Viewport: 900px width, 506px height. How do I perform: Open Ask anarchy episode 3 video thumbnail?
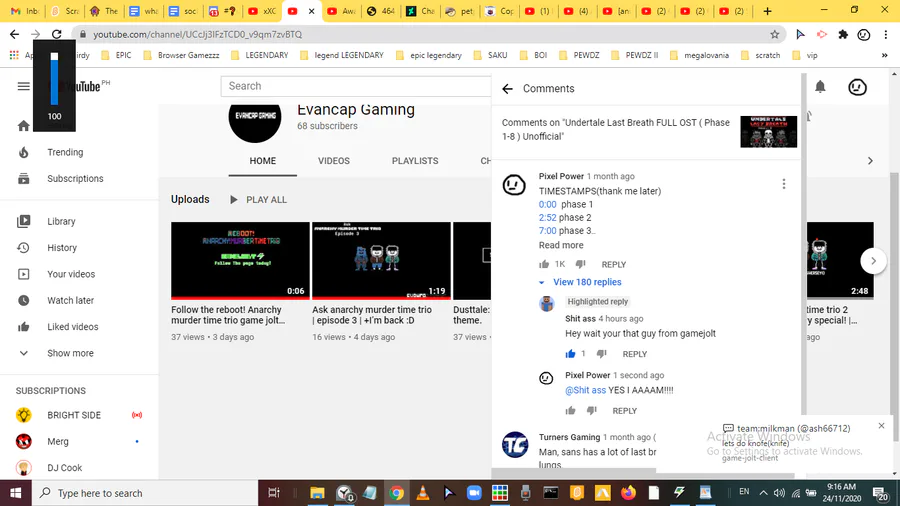[x=381, y=260]
